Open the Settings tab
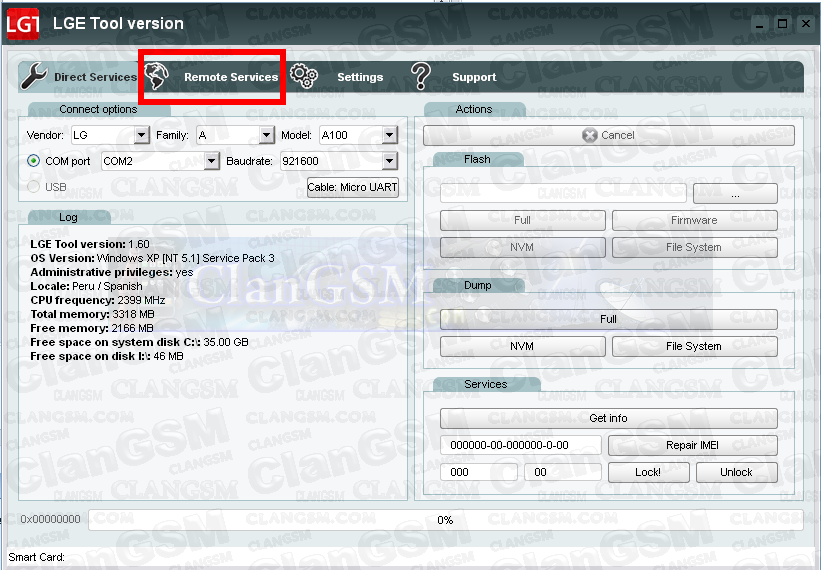 pyautogui.click(x=337, y=77)
